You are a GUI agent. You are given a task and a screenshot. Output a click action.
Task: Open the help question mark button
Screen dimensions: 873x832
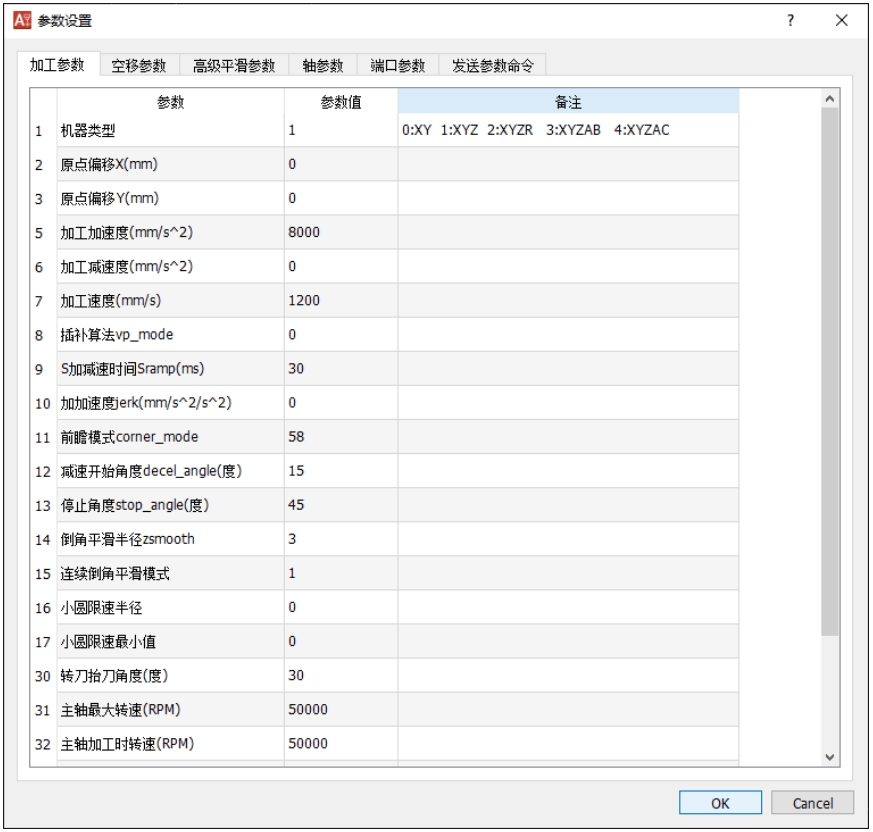click(x=790, y=21)
